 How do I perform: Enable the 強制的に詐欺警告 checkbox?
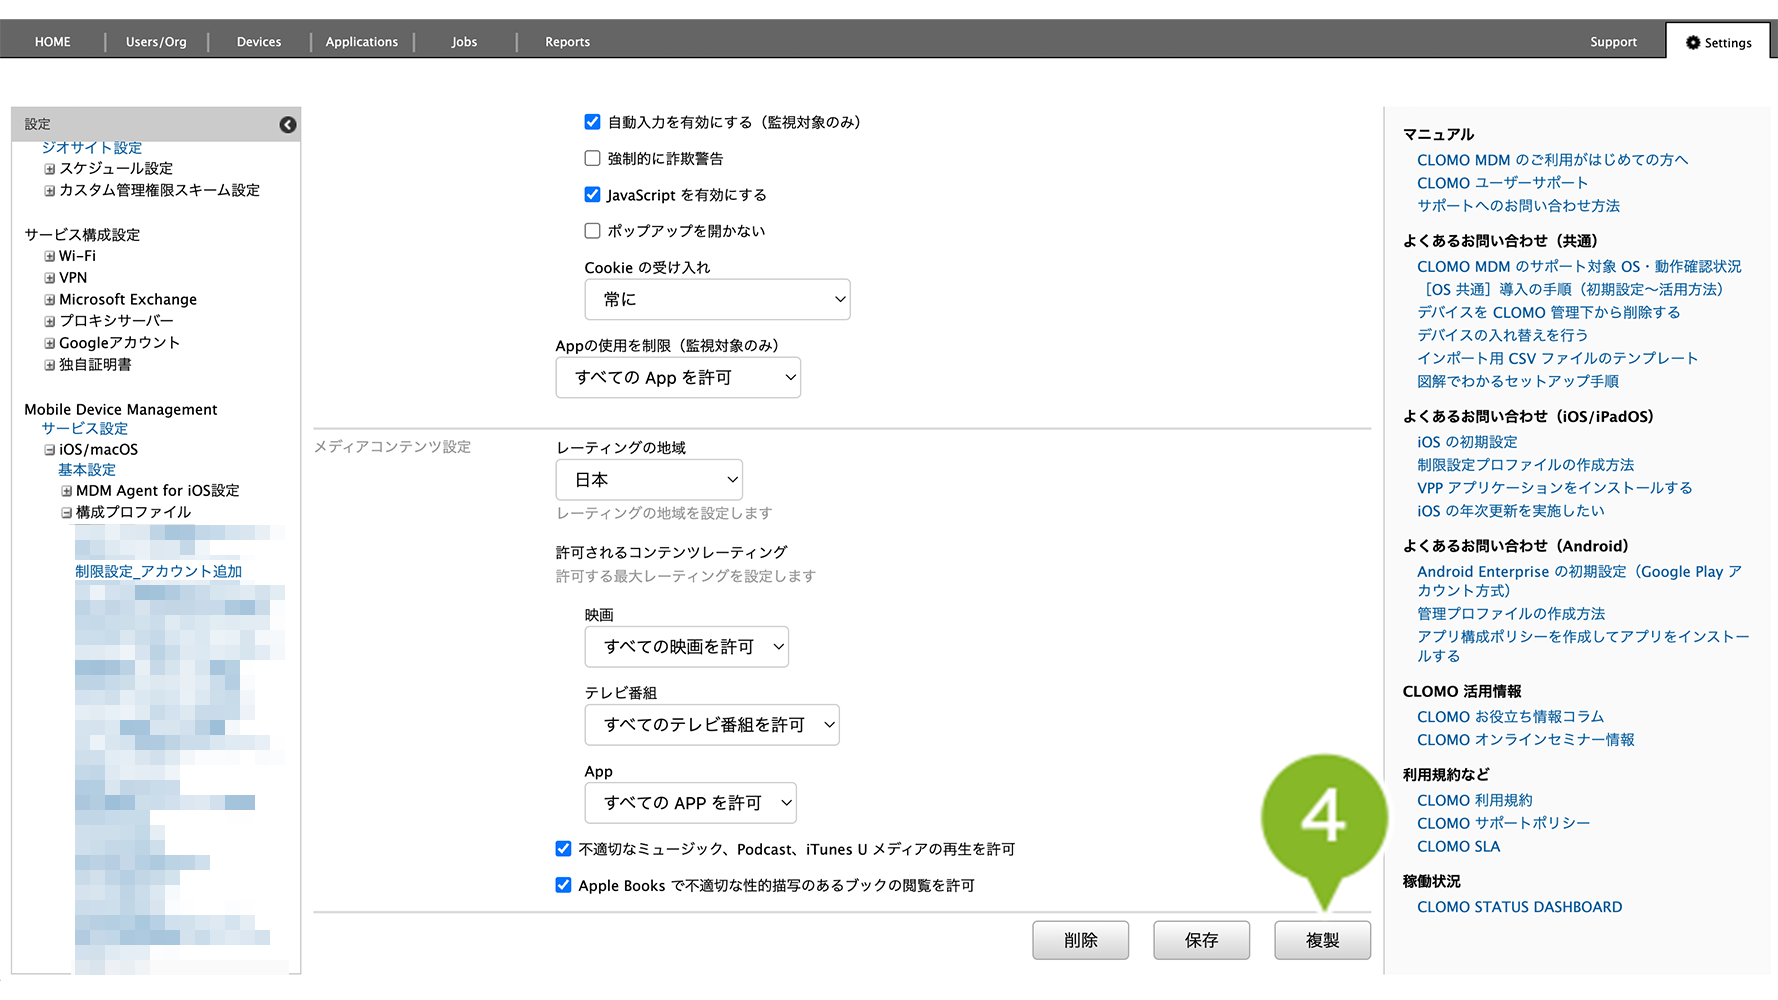point(592,158)
